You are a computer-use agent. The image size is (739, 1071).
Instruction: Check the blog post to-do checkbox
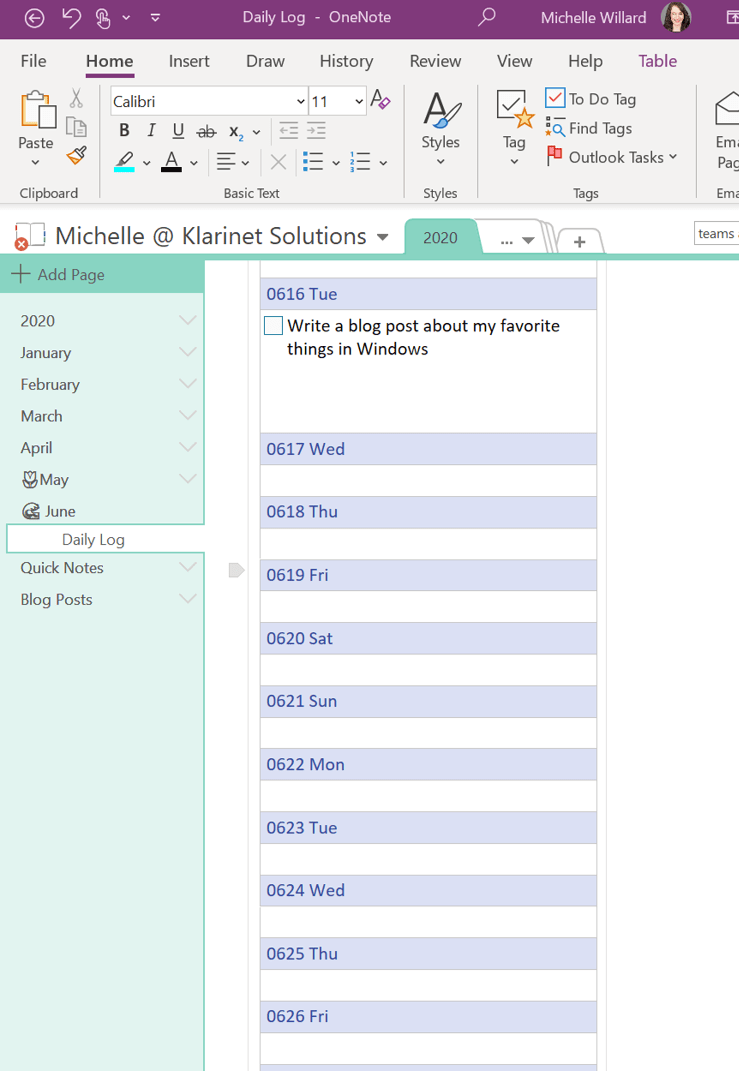274,326
